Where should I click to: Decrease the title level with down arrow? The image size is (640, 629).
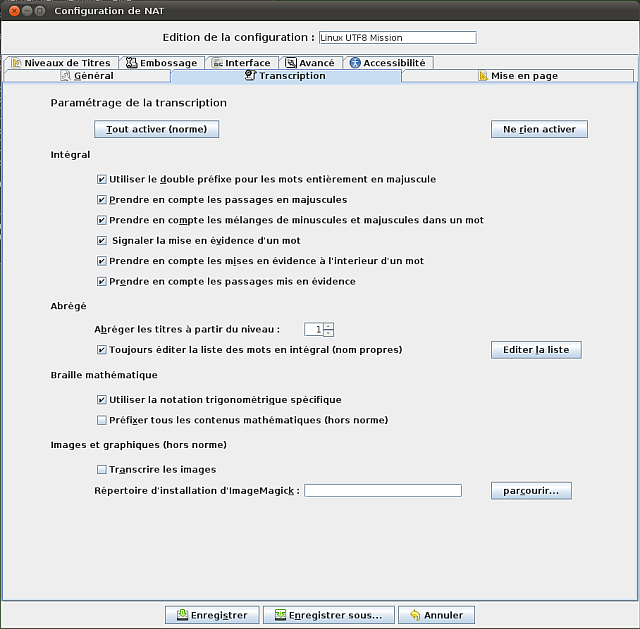click(x=328, y=333)
